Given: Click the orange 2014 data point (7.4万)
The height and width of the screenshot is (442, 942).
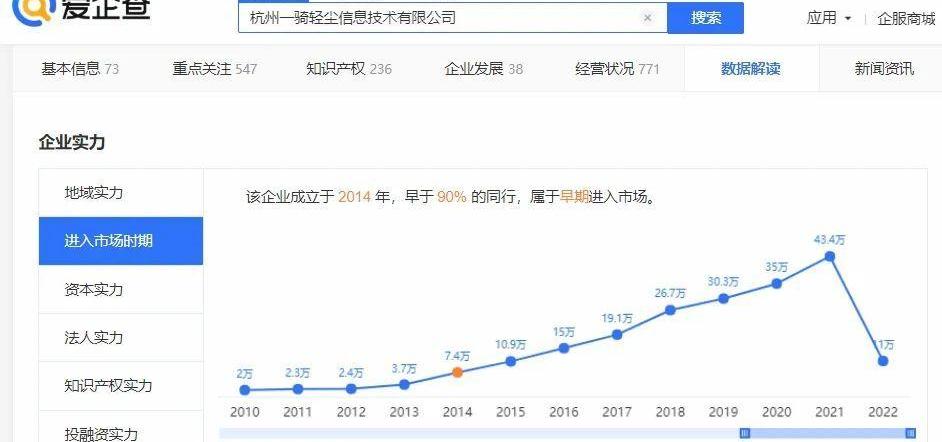Looking at the screenshot, I should pos(457,372).
